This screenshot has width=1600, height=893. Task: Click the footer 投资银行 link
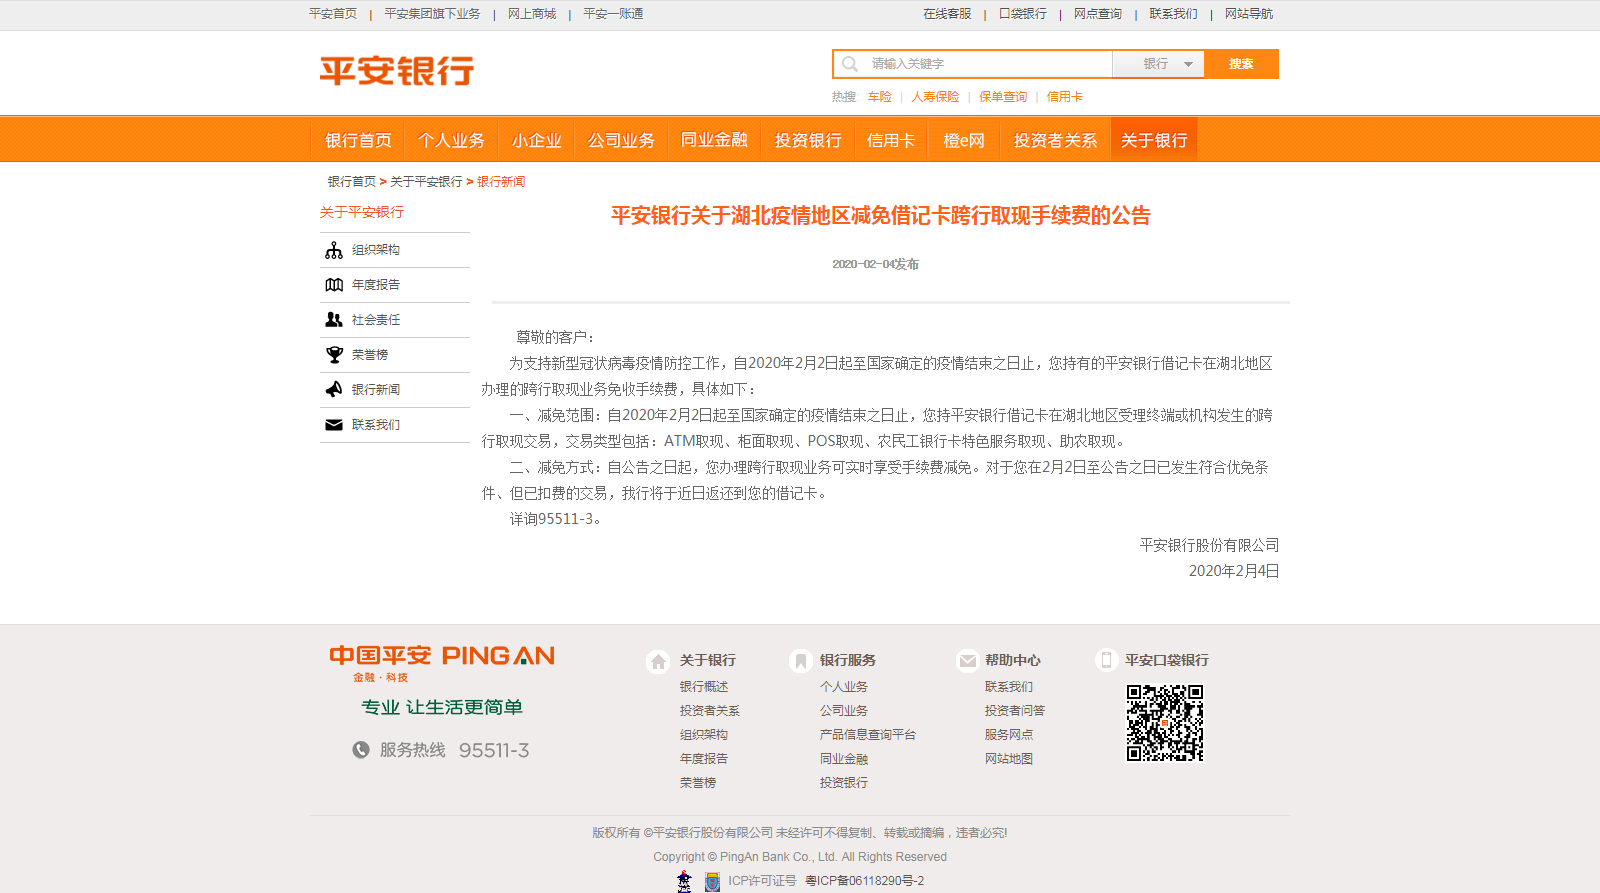pos(844,783)
